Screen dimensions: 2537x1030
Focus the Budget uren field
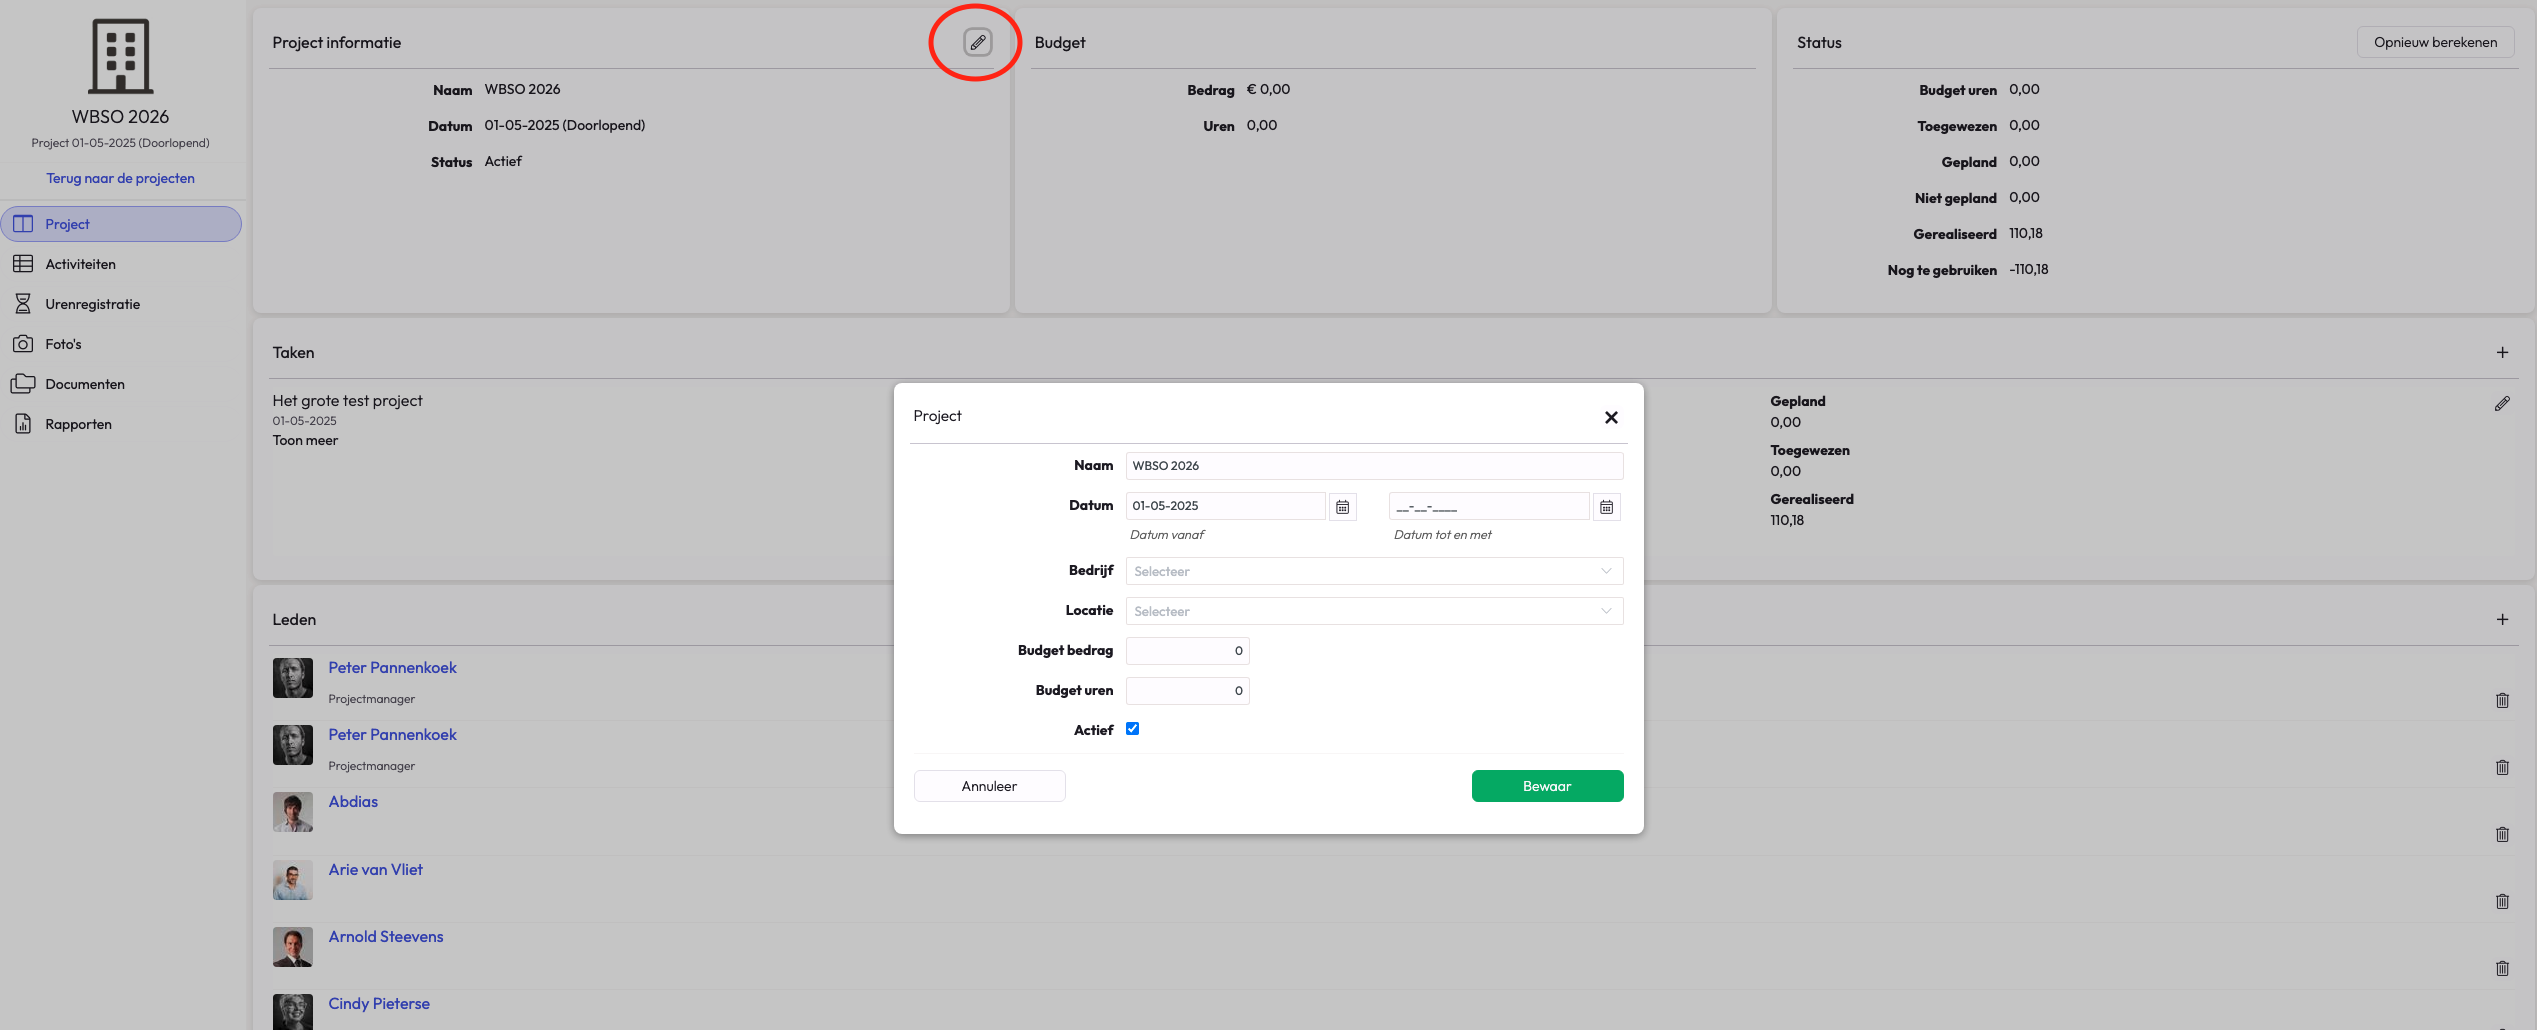(1187, 691)
